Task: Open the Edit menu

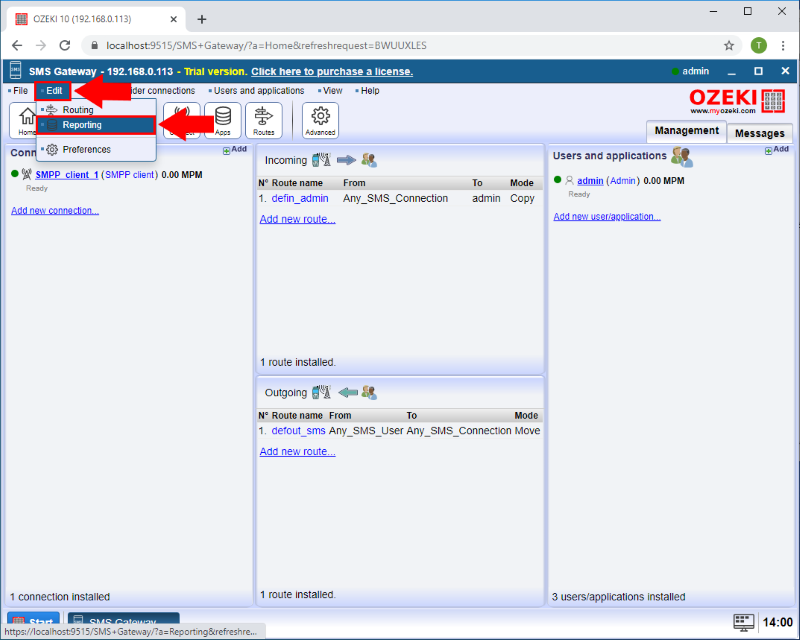Action: click(53, 91)
